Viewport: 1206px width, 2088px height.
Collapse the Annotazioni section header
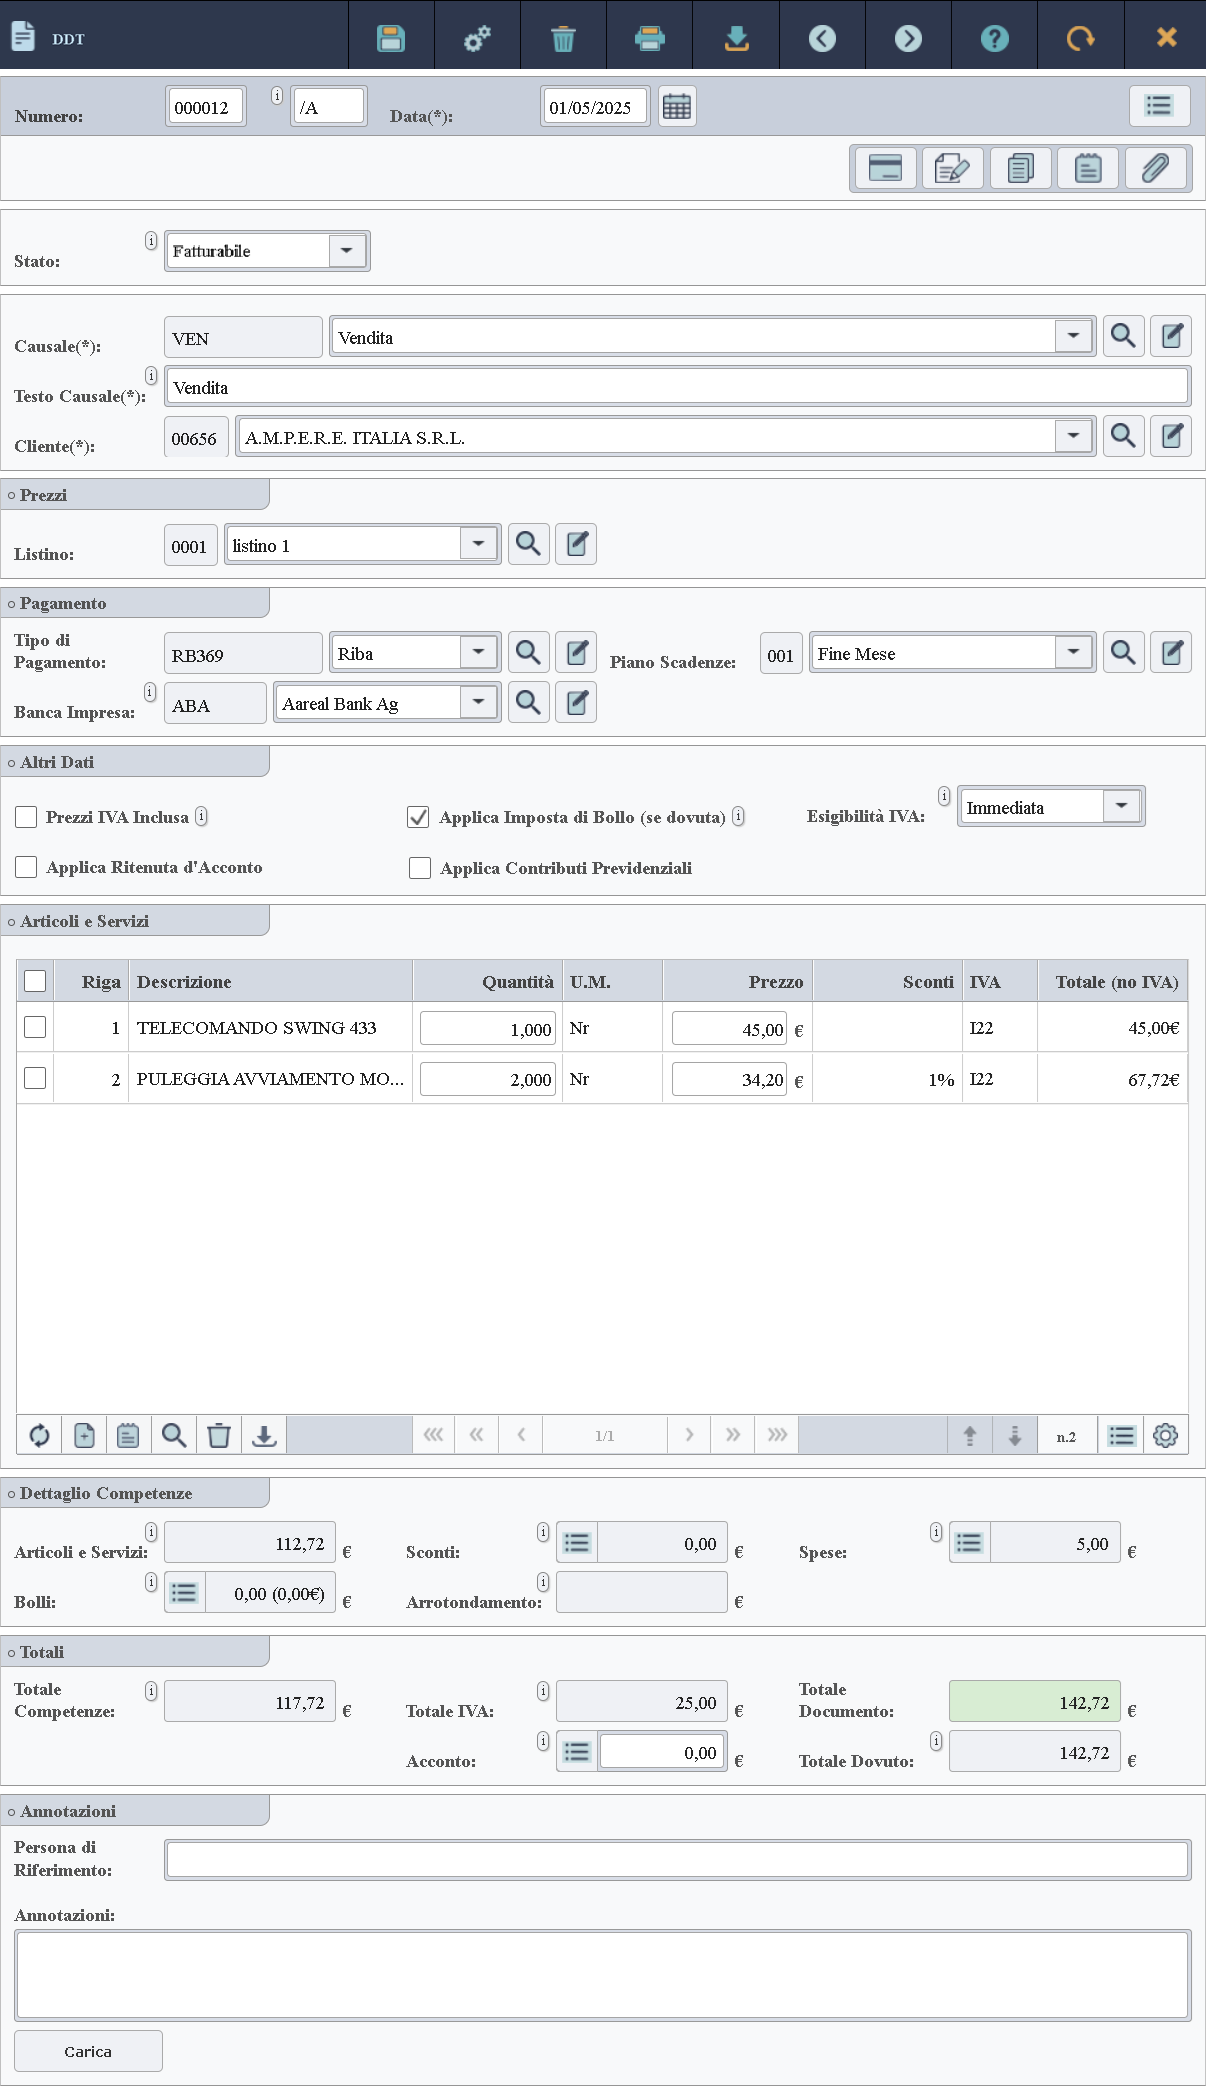pos(135,1811)
